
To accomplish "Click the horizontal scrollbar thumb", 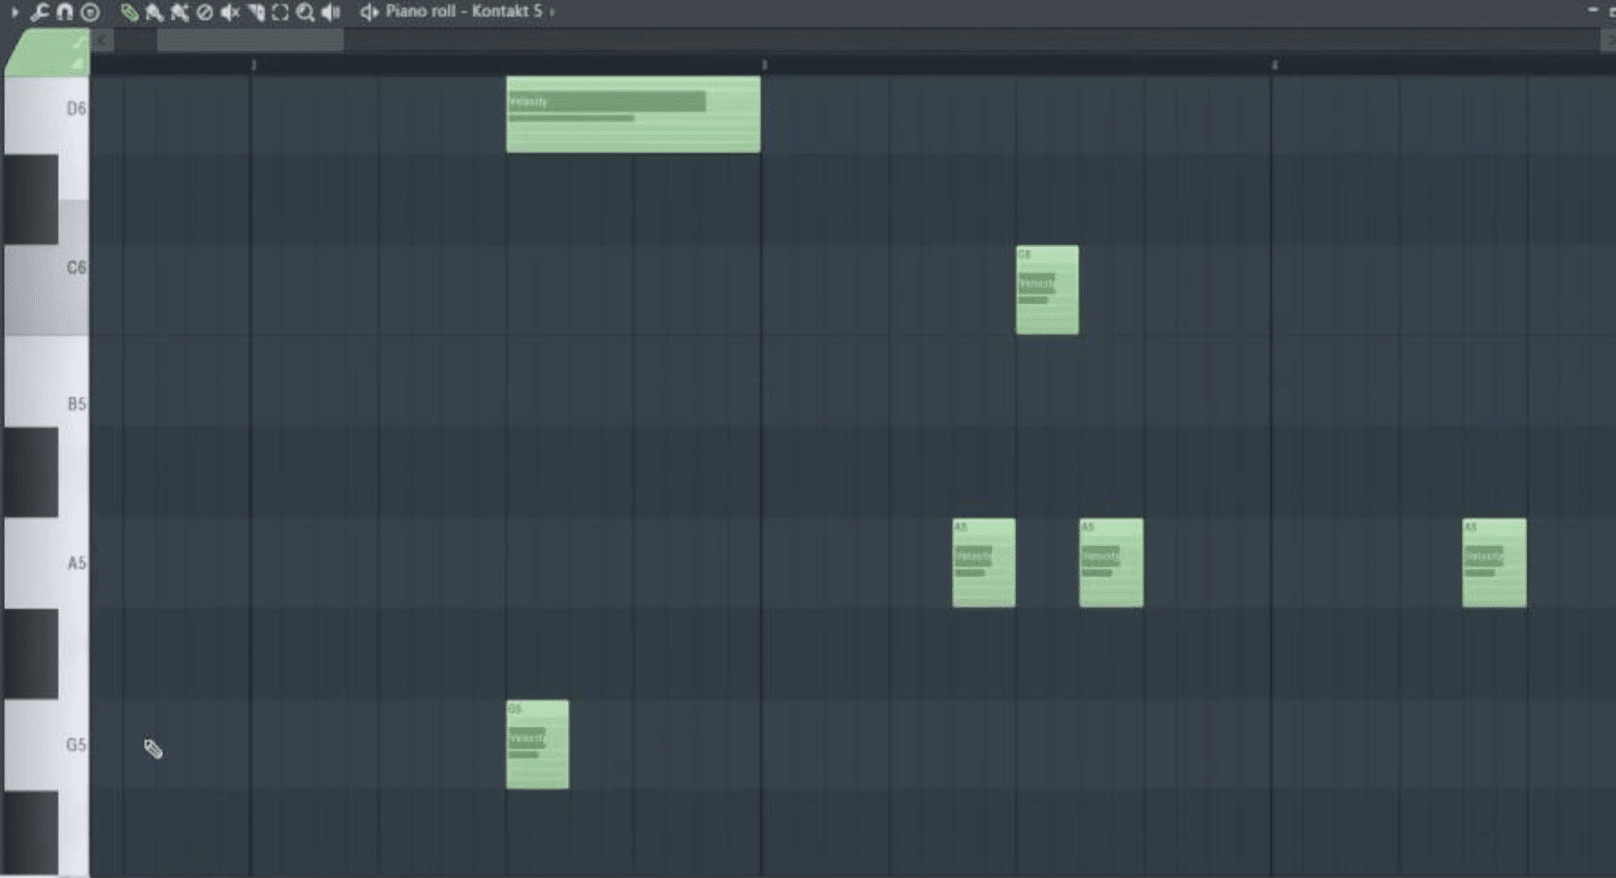I will click(x=250, y=40).
